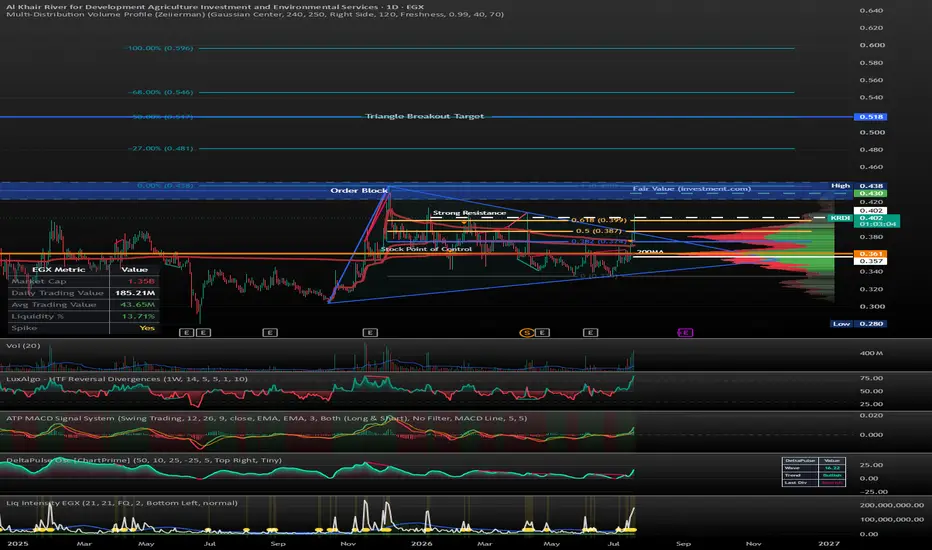The width and height of the screenshot is (932, 550).
Task: Select the Liq Intensity EGX indicator legend
Action: 122,502
